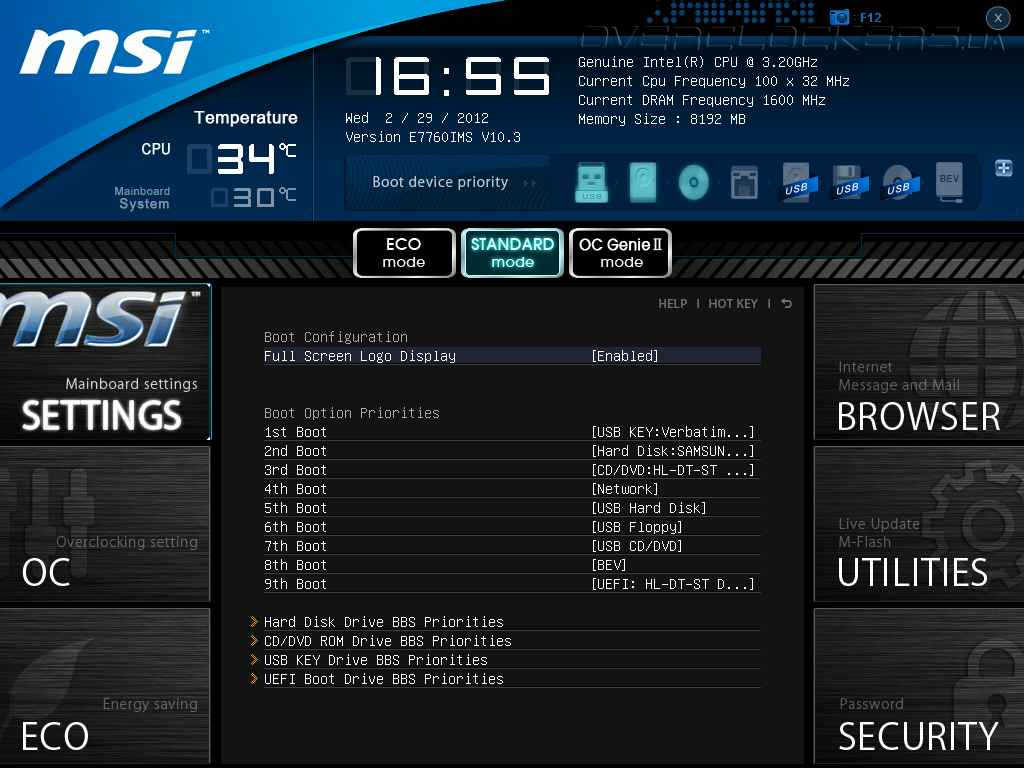Viewport: 1024px width, 768px height.
Task: Click Current DRAM Frequency 1600 MHz text
Action: [x=701, y=100]
